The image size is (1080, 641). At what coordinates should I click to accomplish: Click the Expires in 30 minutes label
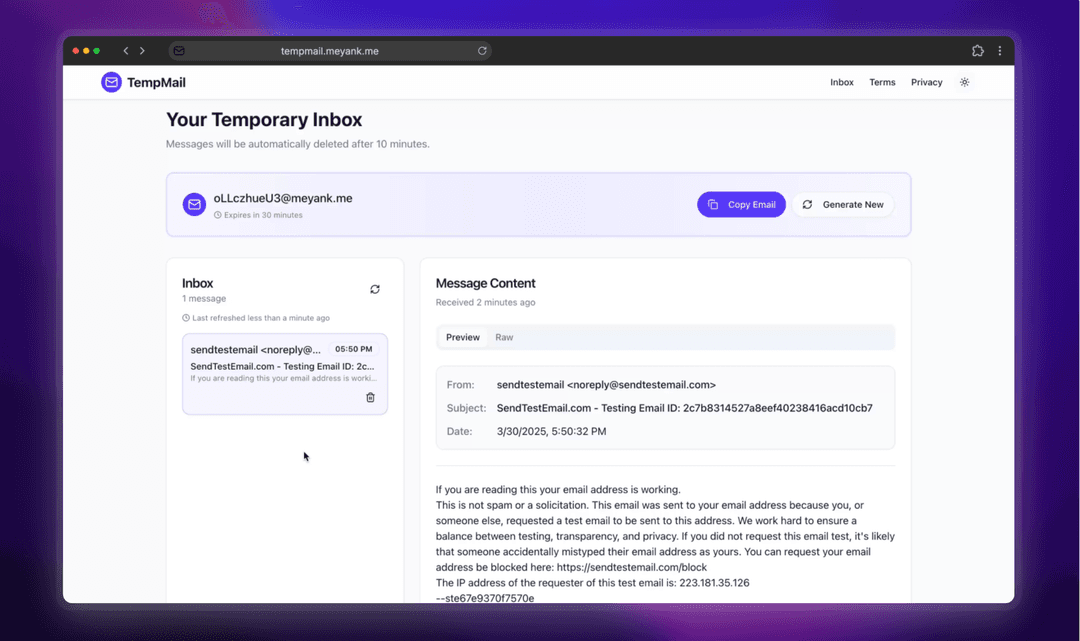point(263,215)
